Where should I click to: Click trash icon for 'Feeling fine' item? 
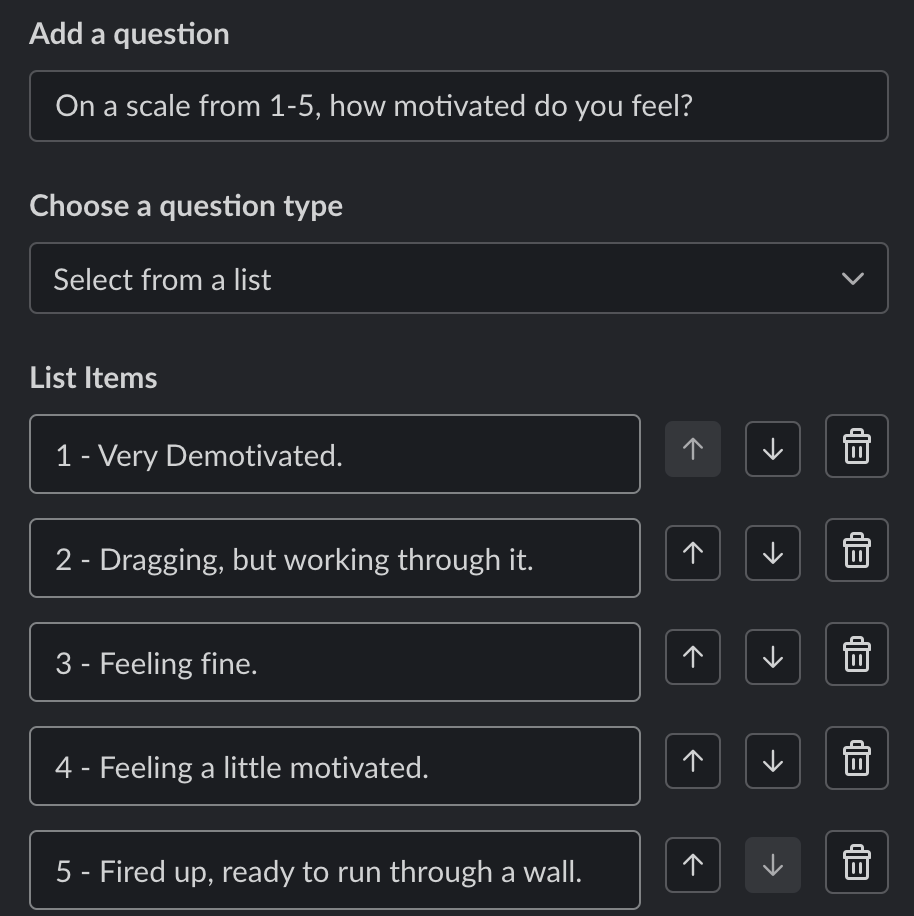tap(856, 654)
